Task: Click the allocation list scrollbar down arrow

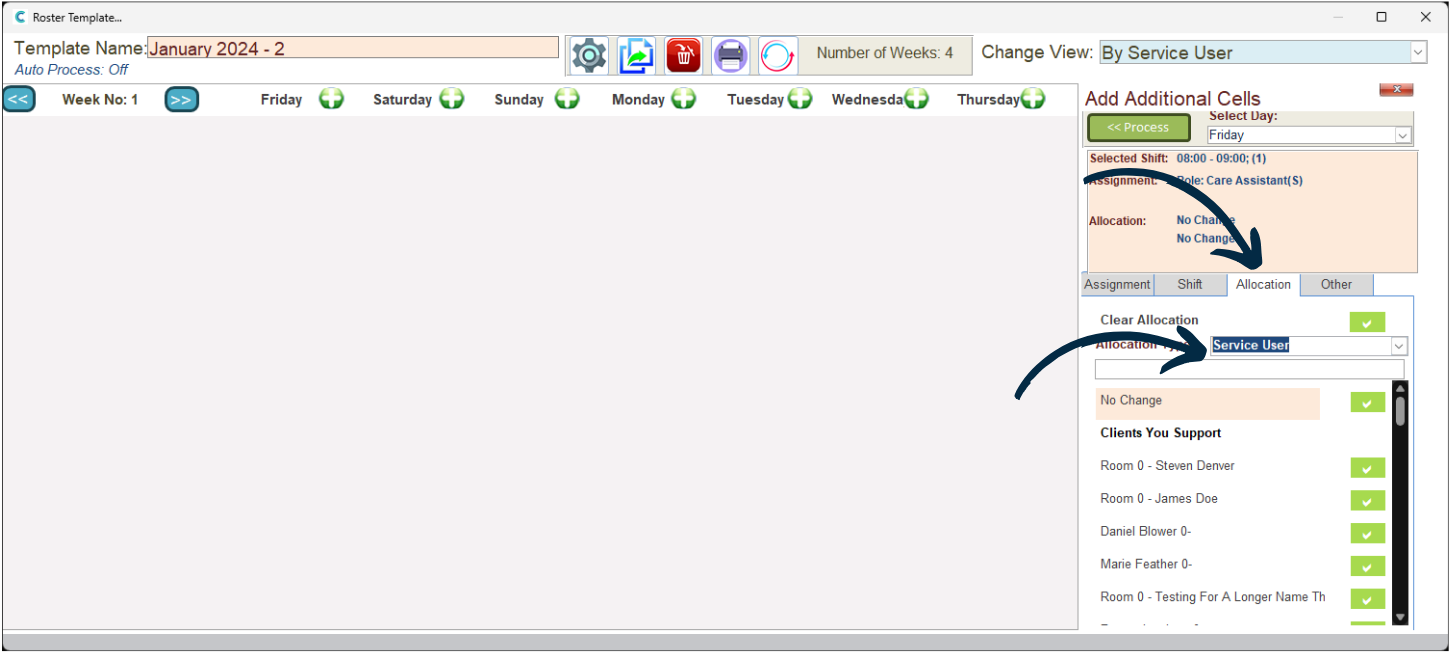Action: [x=1400, y=617]
